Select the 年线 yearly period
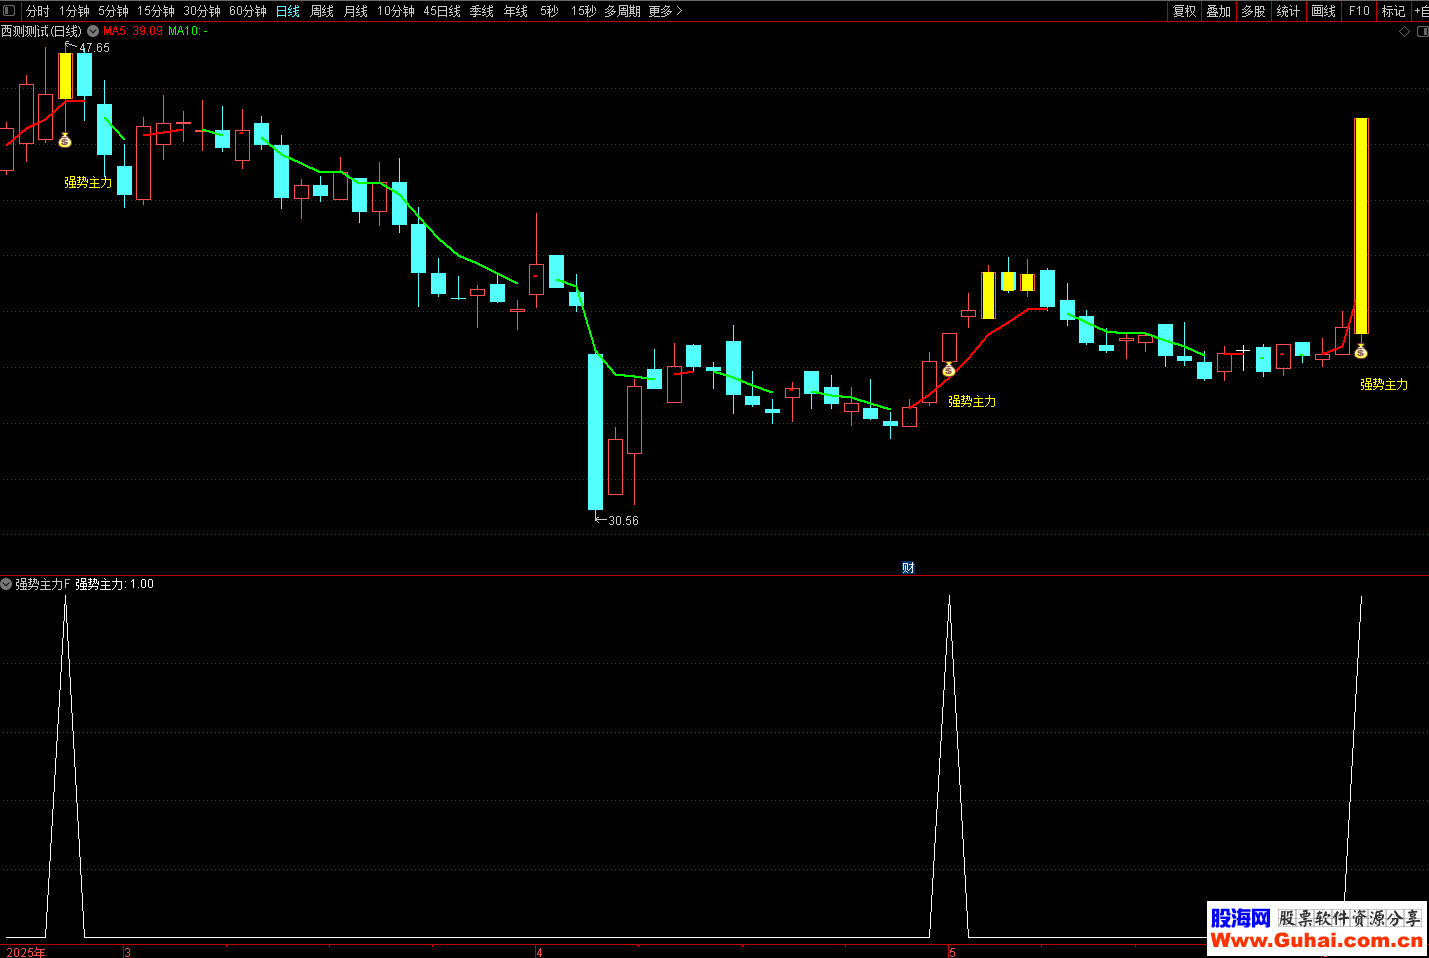 click(516, 11)
